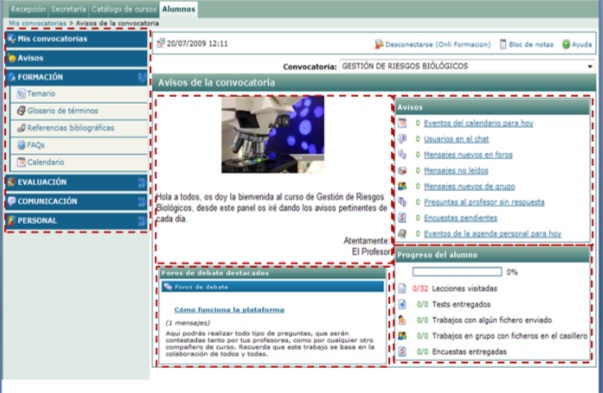603x393 pixels.
Task: Expand the PERSONAL section
Action: click(142, 221)
